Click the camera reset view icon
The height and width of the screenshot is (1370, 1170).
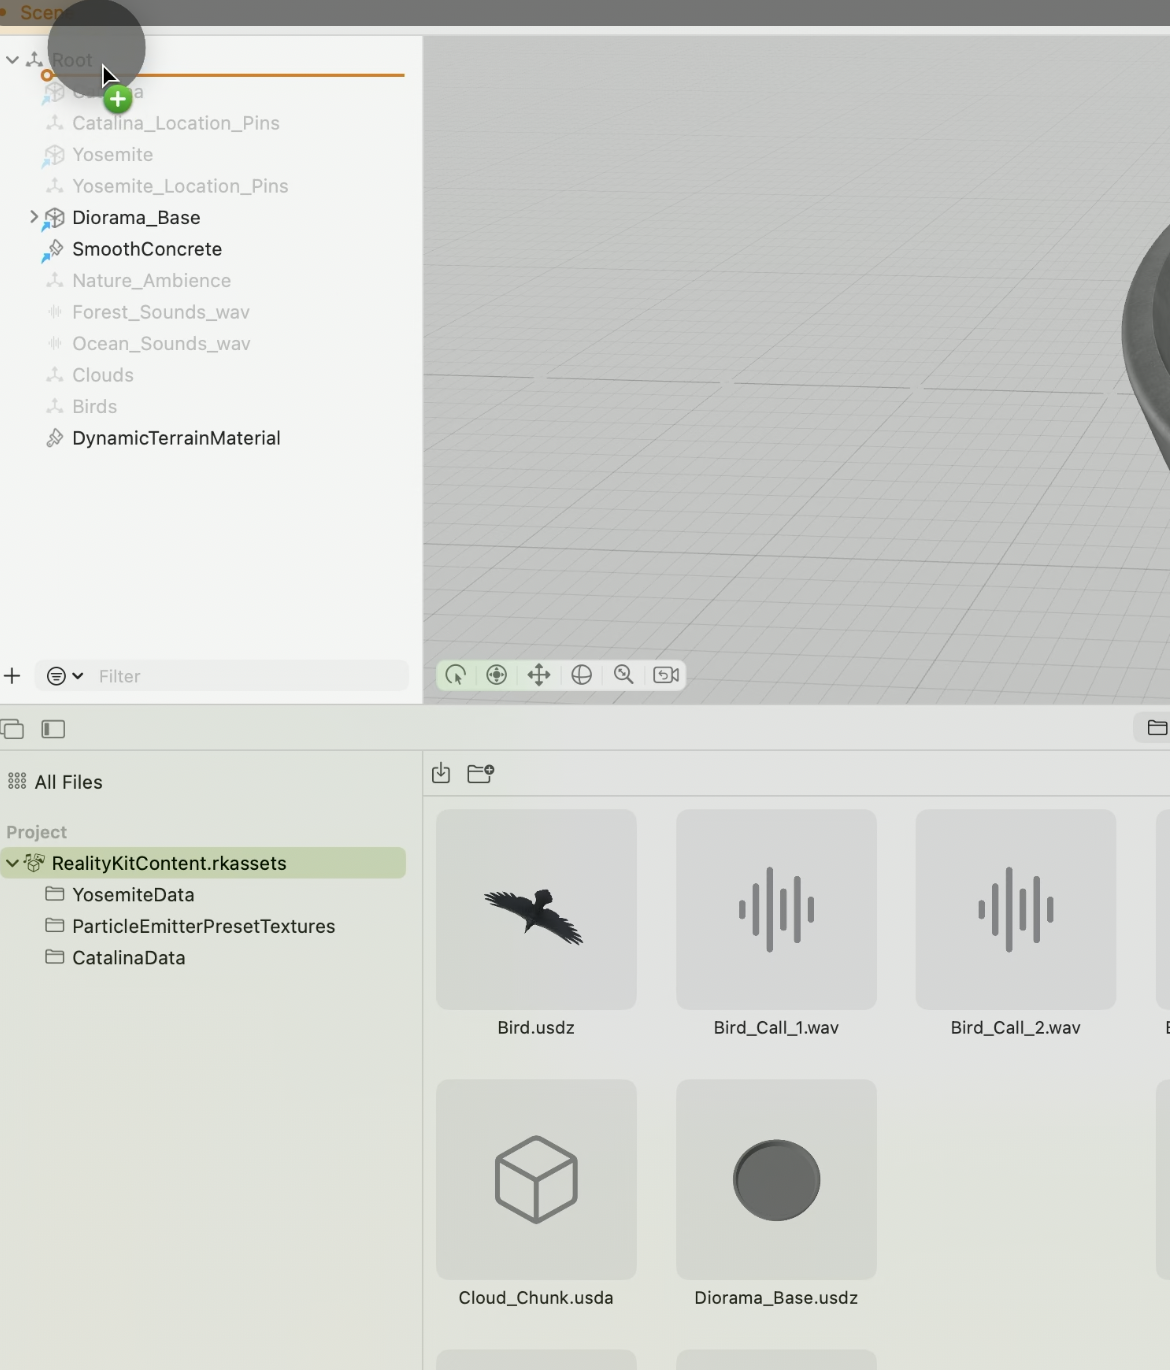(x=666, y=675)
